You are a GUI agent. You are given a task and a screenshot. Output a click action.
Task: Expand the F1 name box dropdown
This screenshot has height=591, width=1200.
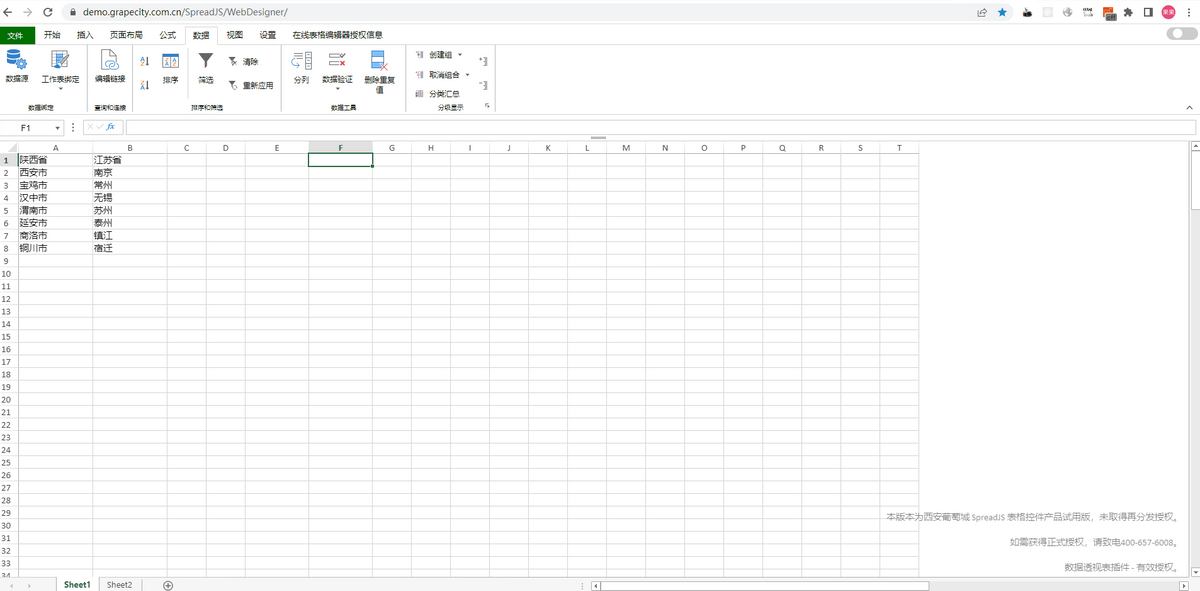[58, 128]
